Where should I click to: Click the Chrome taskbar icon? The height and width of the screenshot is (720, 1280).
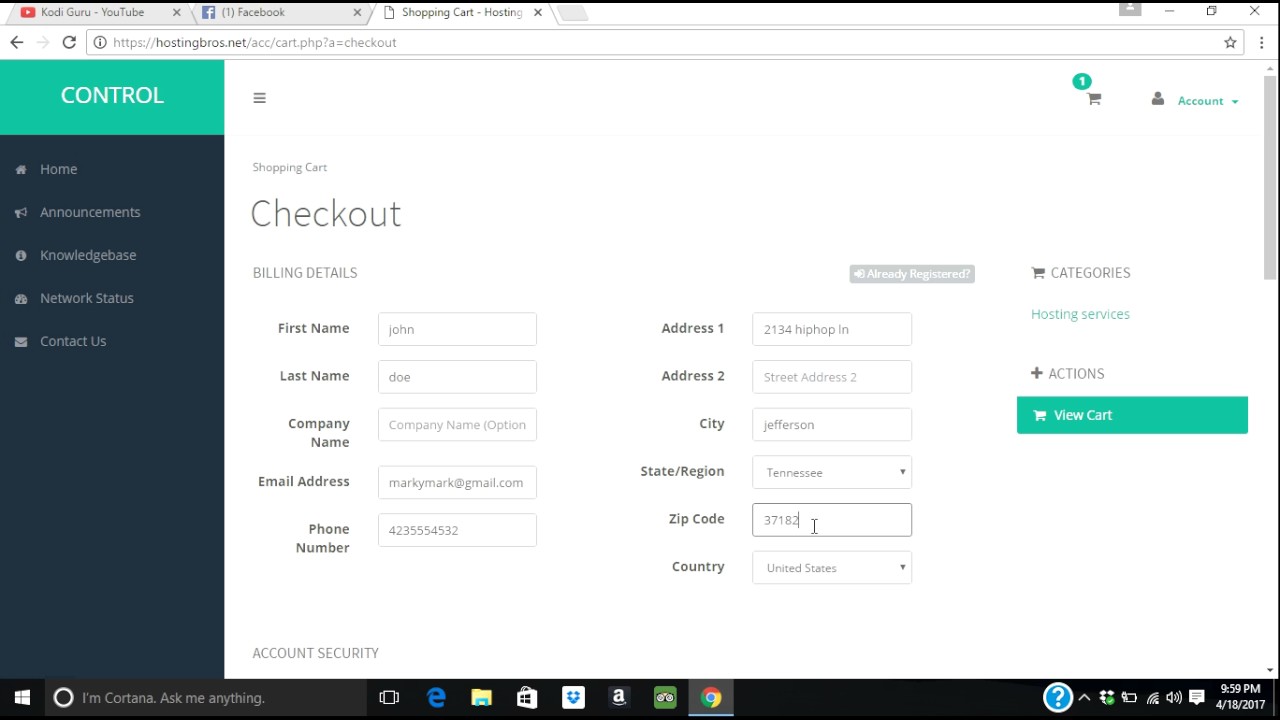click(x=711, y=698)
